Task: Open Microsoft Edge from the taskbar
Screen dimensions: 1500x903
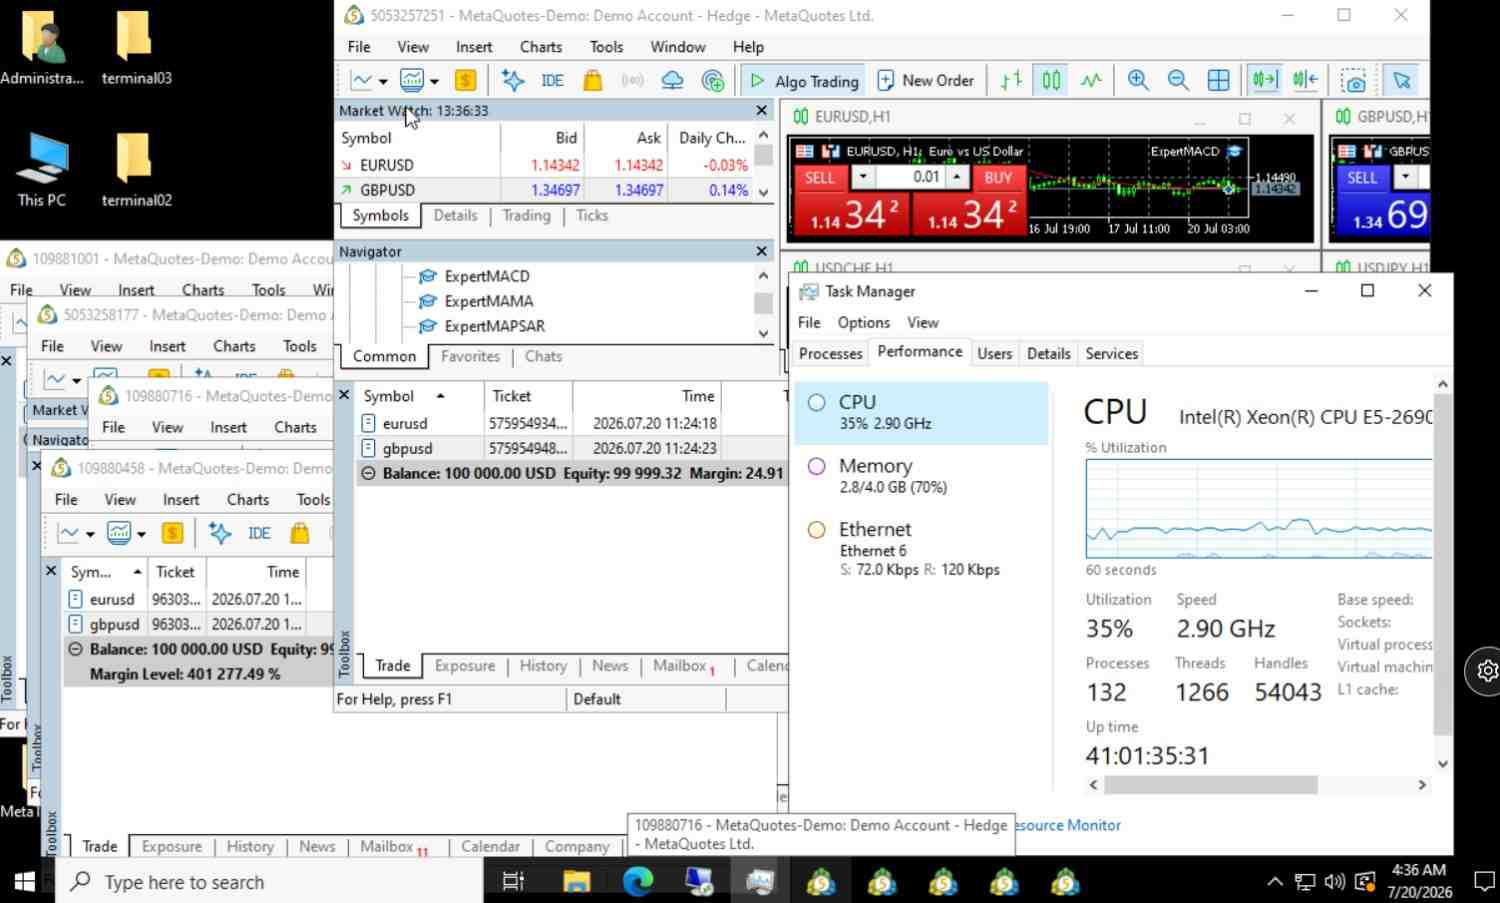Action: pos(638,881)
